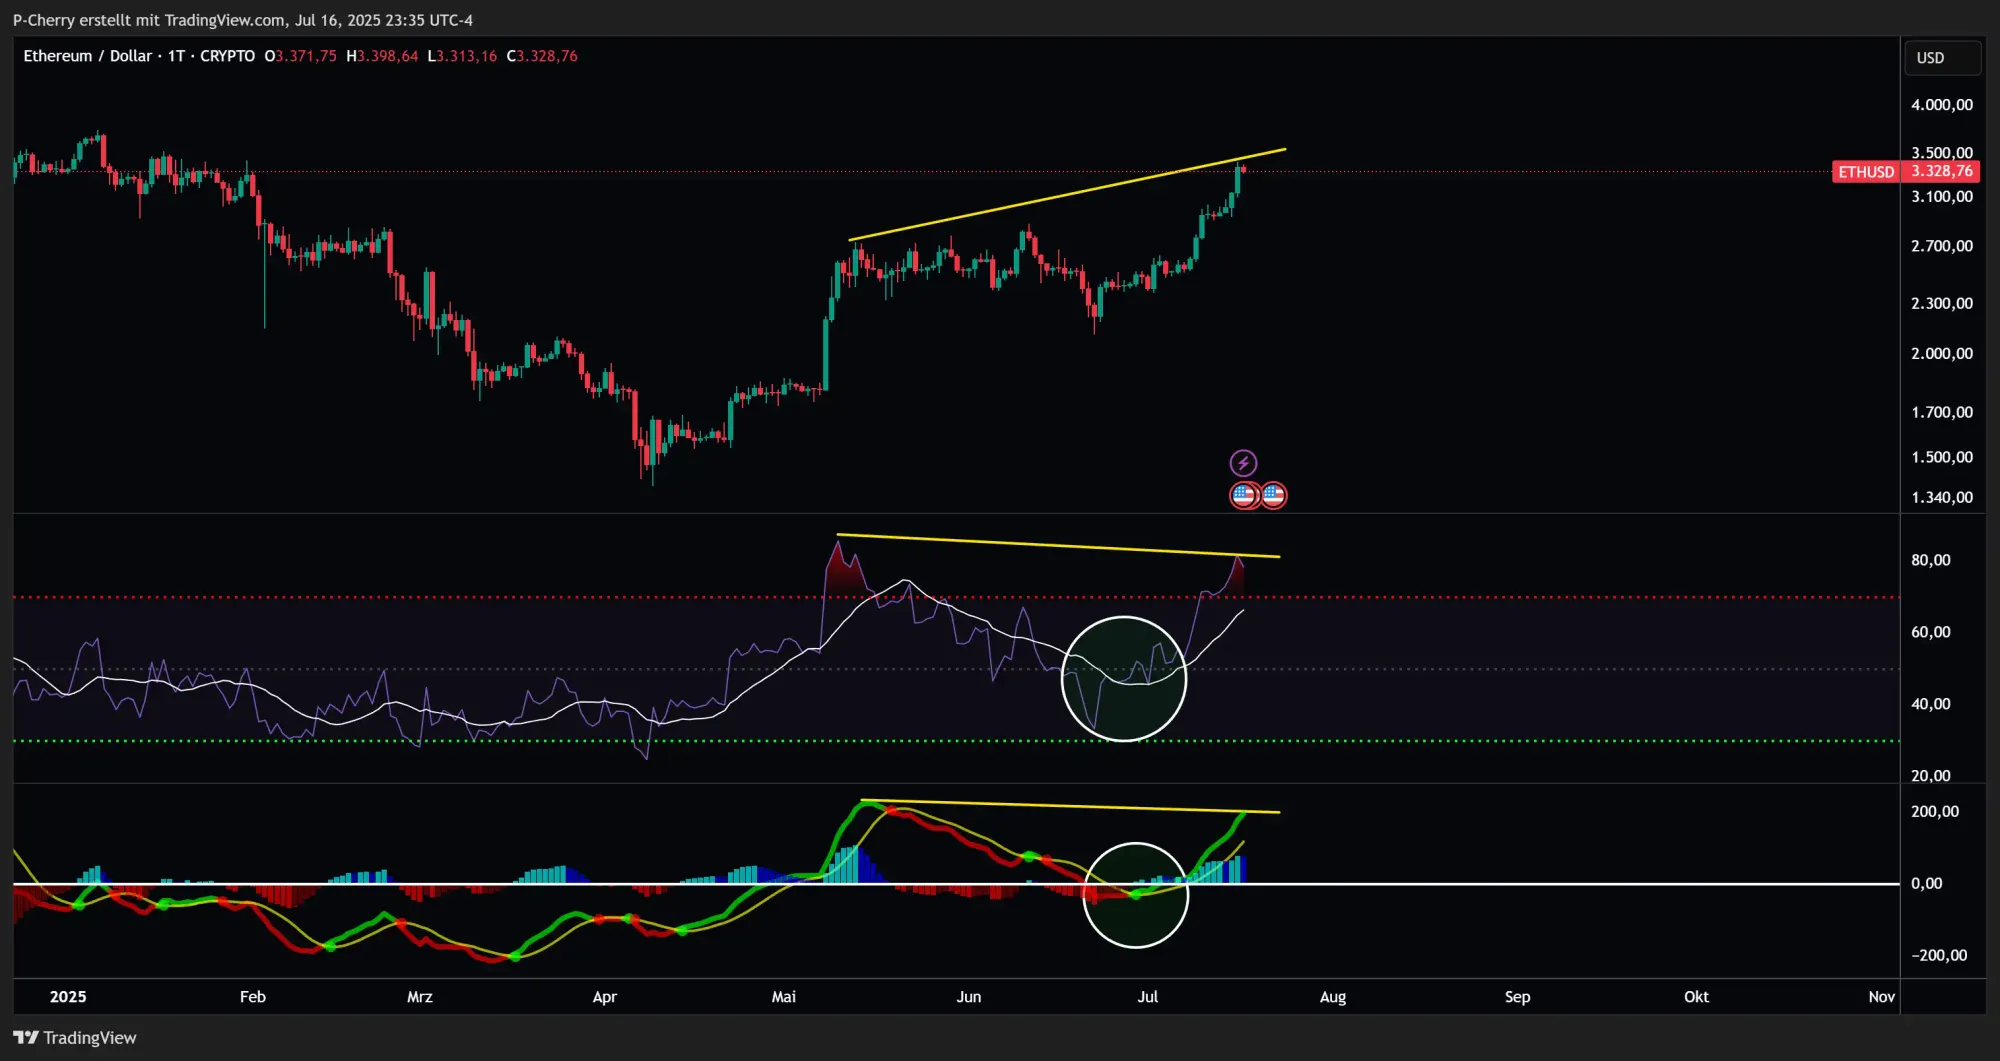Click the 2.300,00 price axis label
Image resolution: width=2000 pixels, height=1061 pixels.
[x=1942, y=303]
